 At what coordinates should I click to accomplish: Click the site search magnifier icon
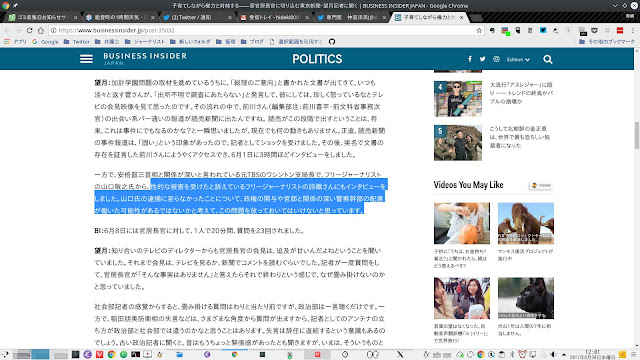pyautogui.click(x=548, y=60)
